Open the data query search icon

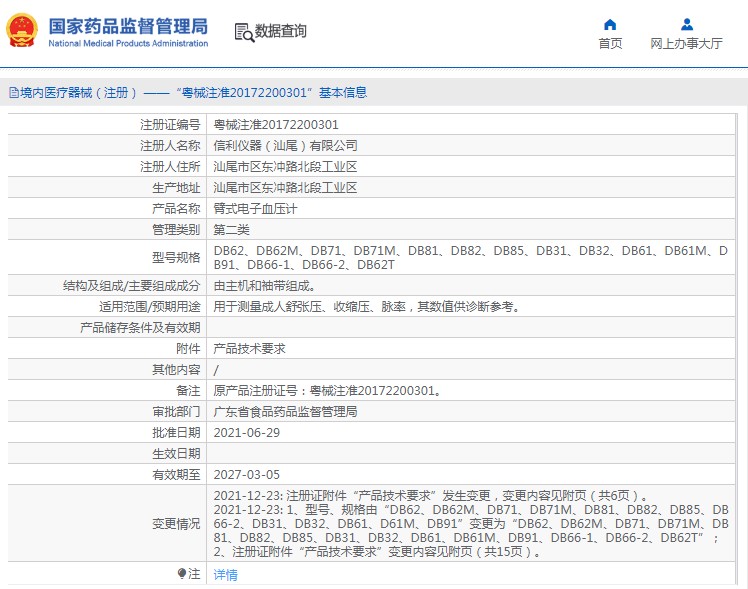(x=244, y=32)
